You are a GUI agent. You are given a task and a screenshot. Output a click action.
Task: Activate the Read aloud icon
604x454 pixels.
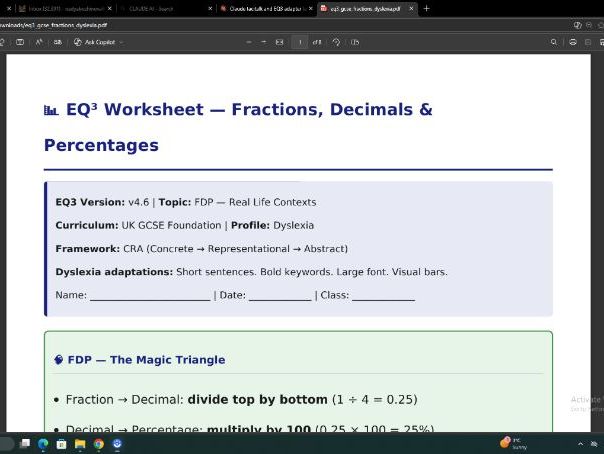coord(39,42)
